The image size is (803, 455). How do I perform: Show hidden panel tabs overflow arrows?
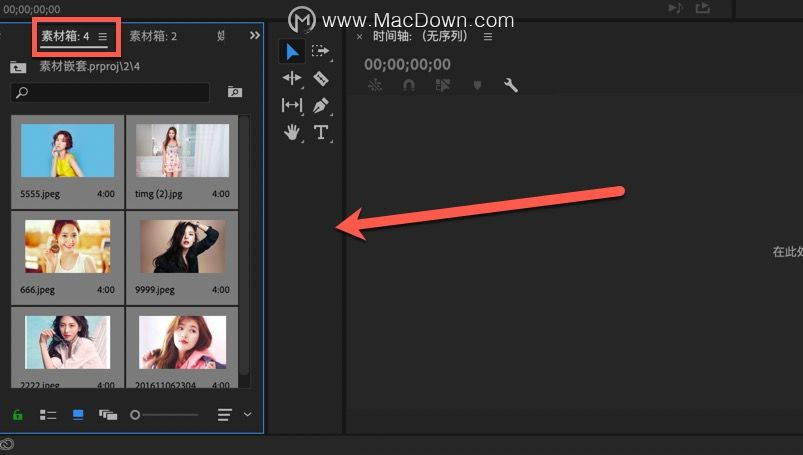tap(255, 35)
